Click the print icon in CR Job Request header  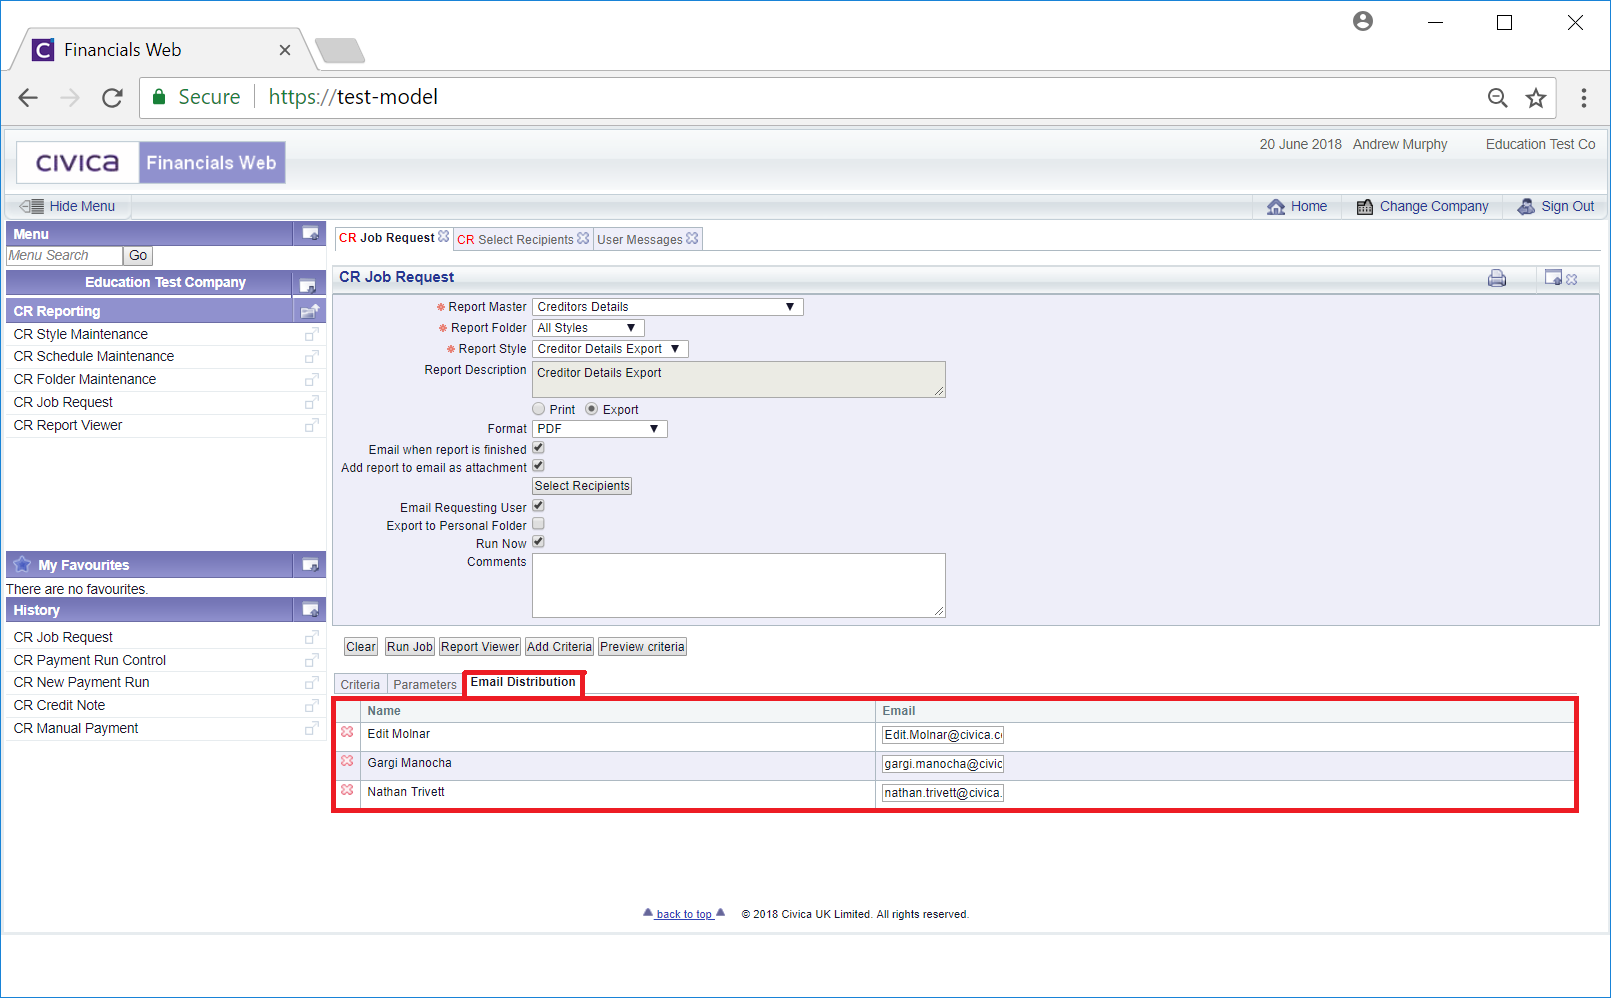1497,278
